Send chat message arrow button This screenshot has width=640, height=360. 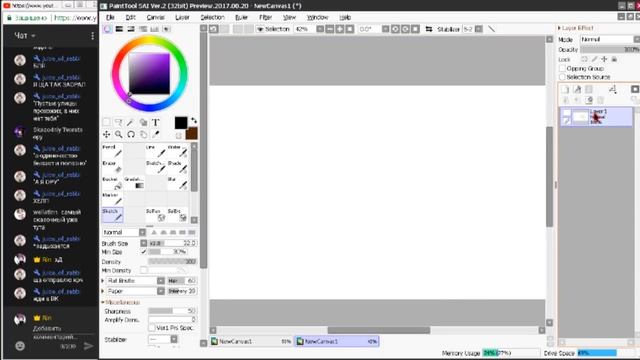[x=88, y=346]
